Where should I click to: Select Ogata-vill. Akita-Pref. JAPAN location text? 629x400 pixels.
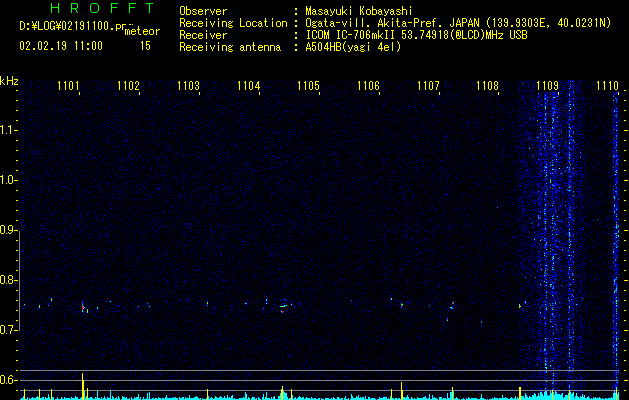point(458,23)
